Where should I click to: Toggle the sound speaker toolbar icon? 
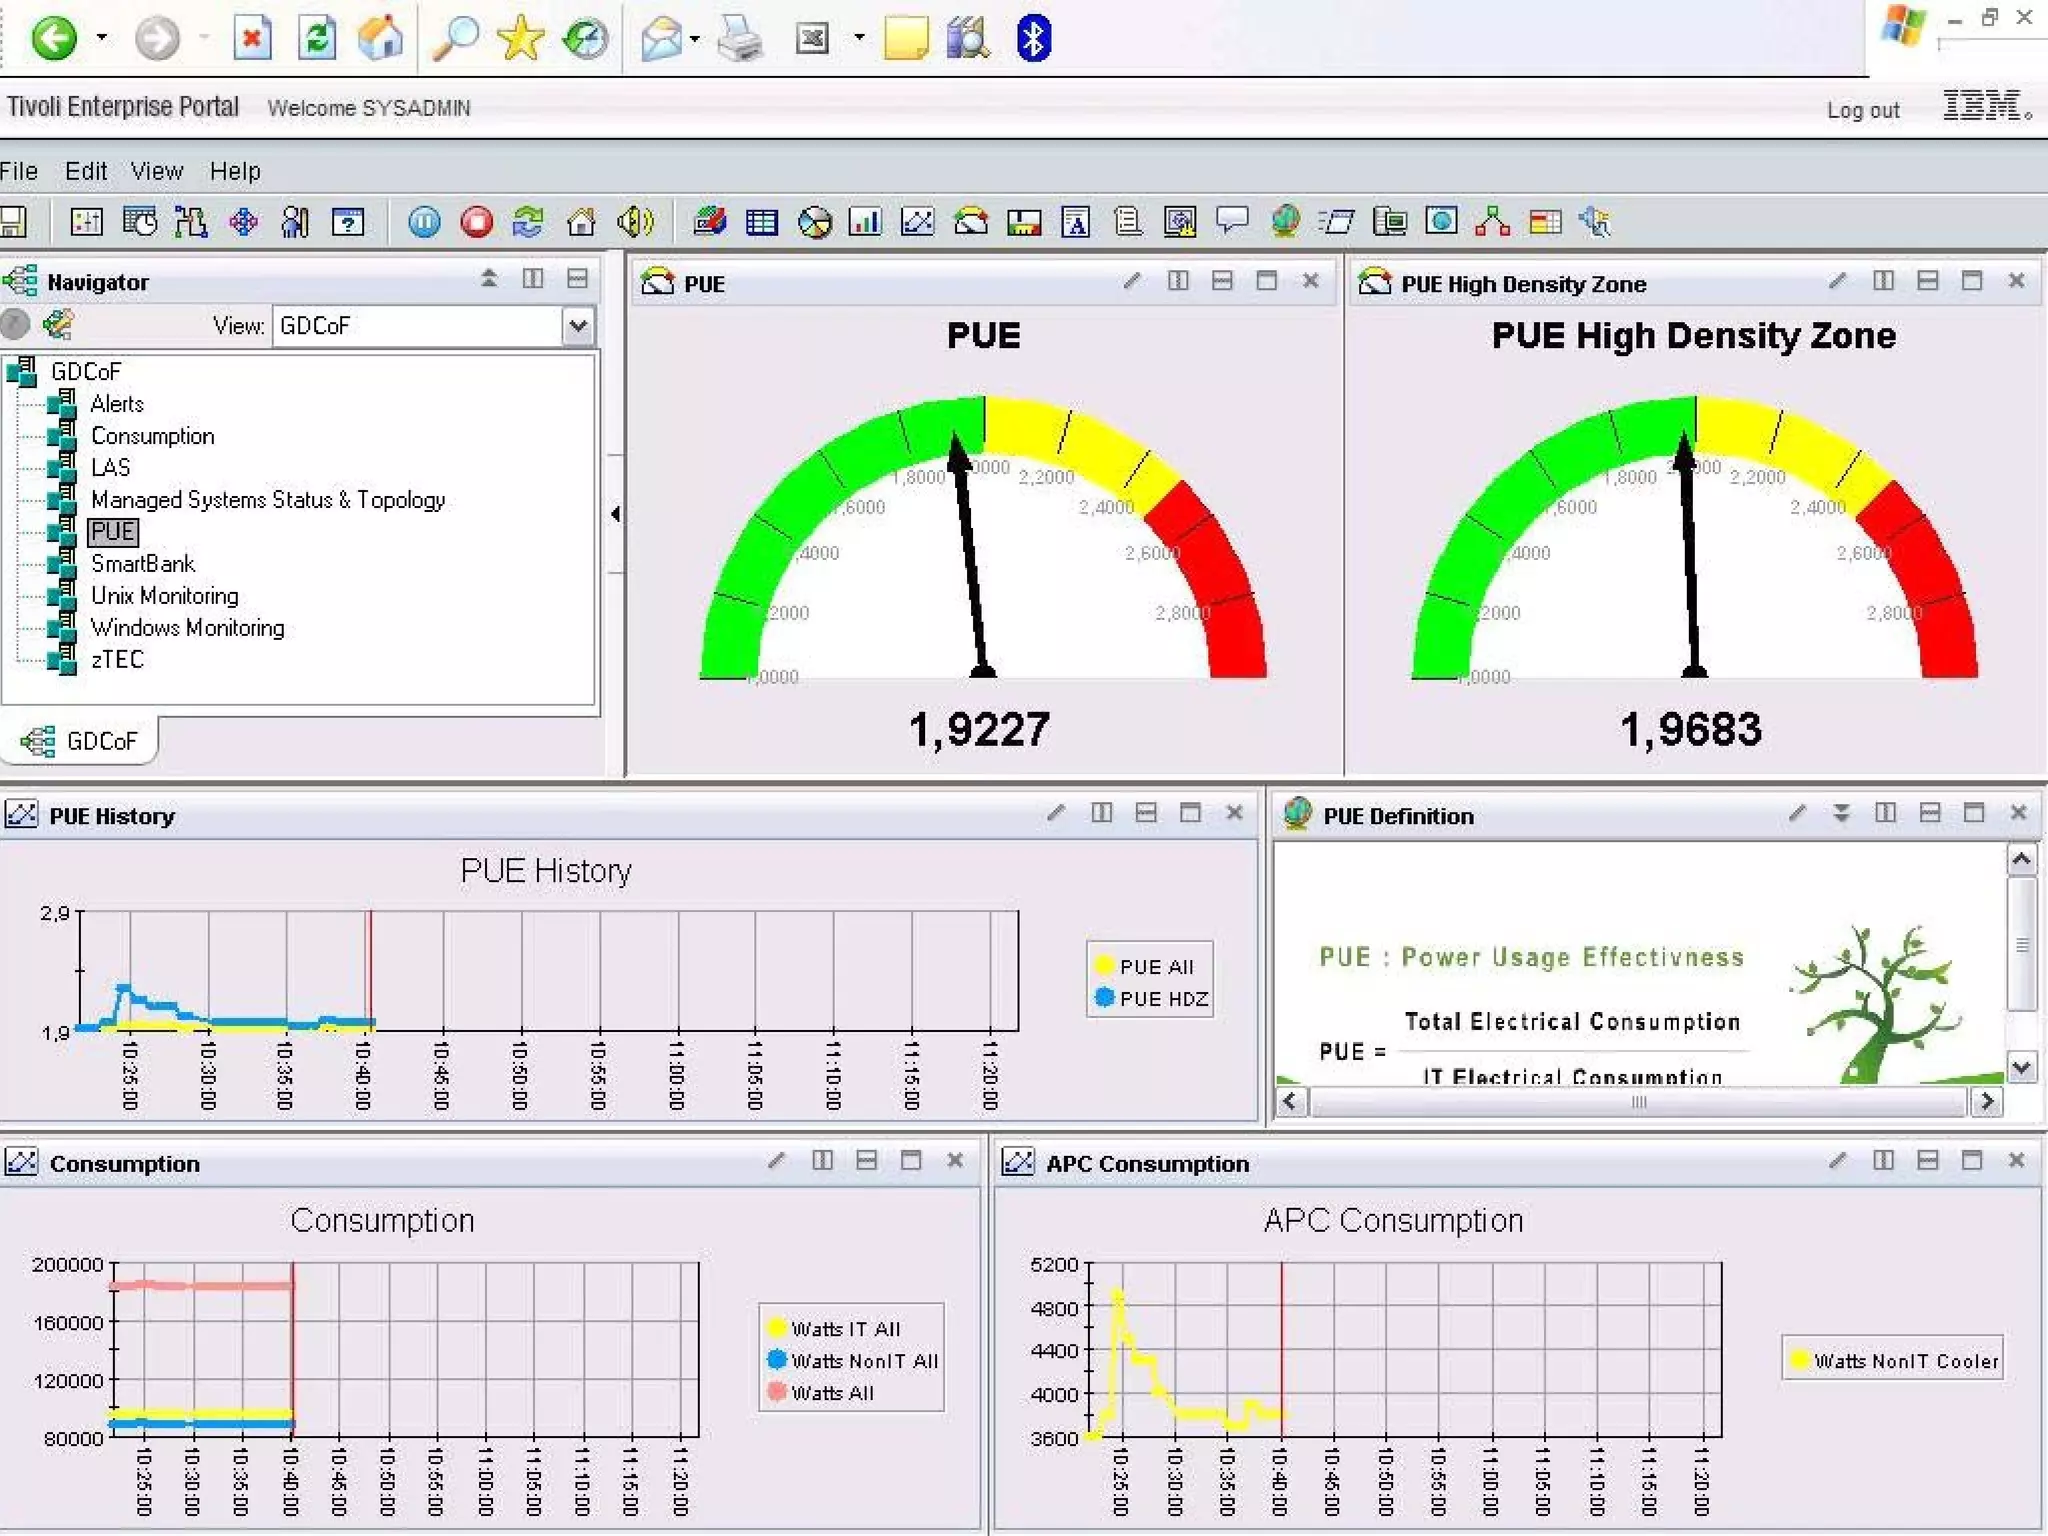tap(635, 222)
